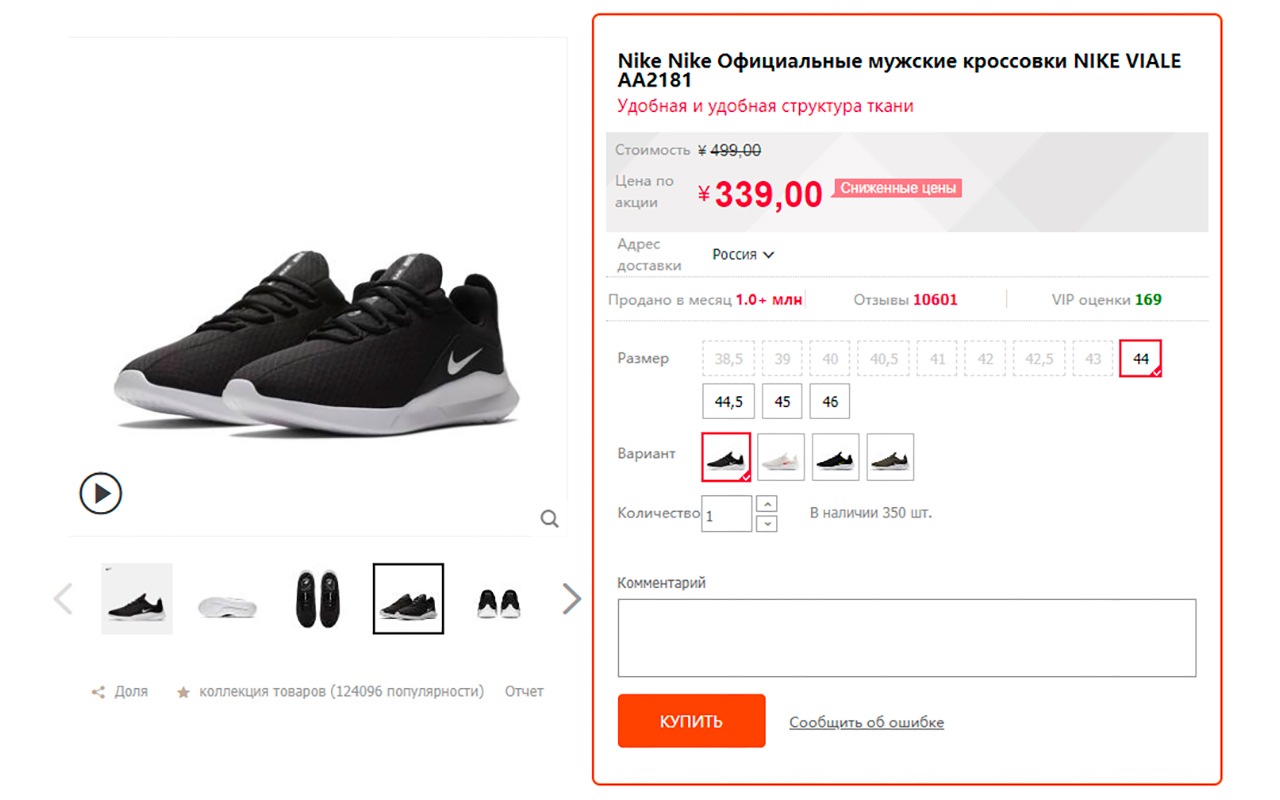Image resolution: width=1280 pixels, height=800 pixels.
Task: Click the star favorites icon
Action: coord(183,692)
